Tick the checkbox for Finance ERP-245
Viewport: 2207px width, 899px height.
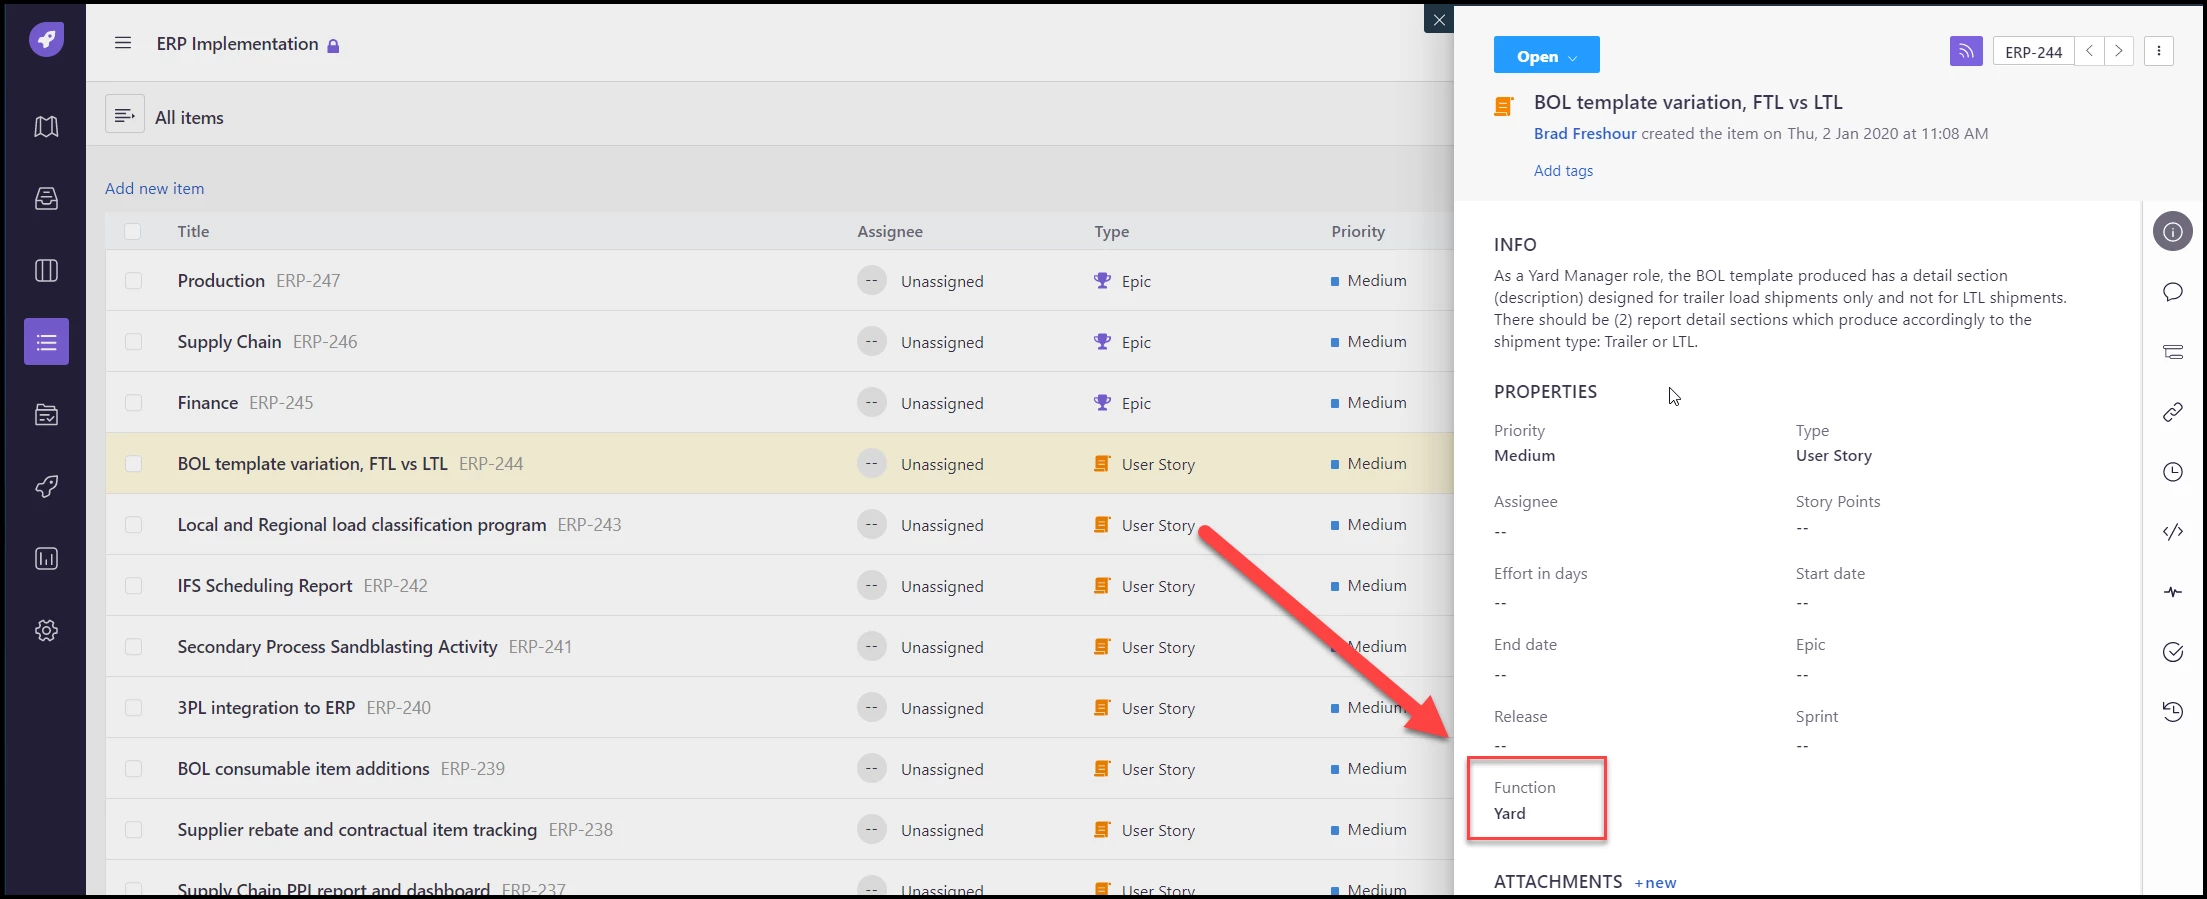point(133,403)
